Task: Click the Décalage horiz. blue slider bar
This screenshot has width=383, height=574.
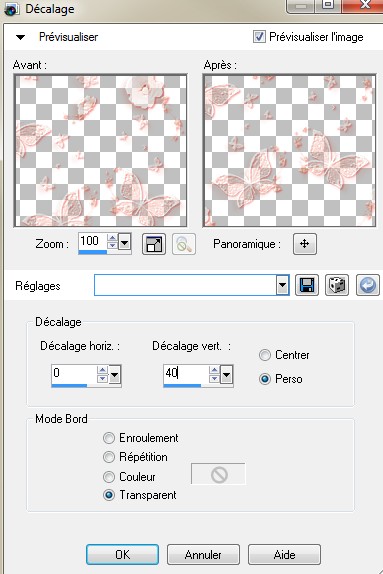Action: 70,385
